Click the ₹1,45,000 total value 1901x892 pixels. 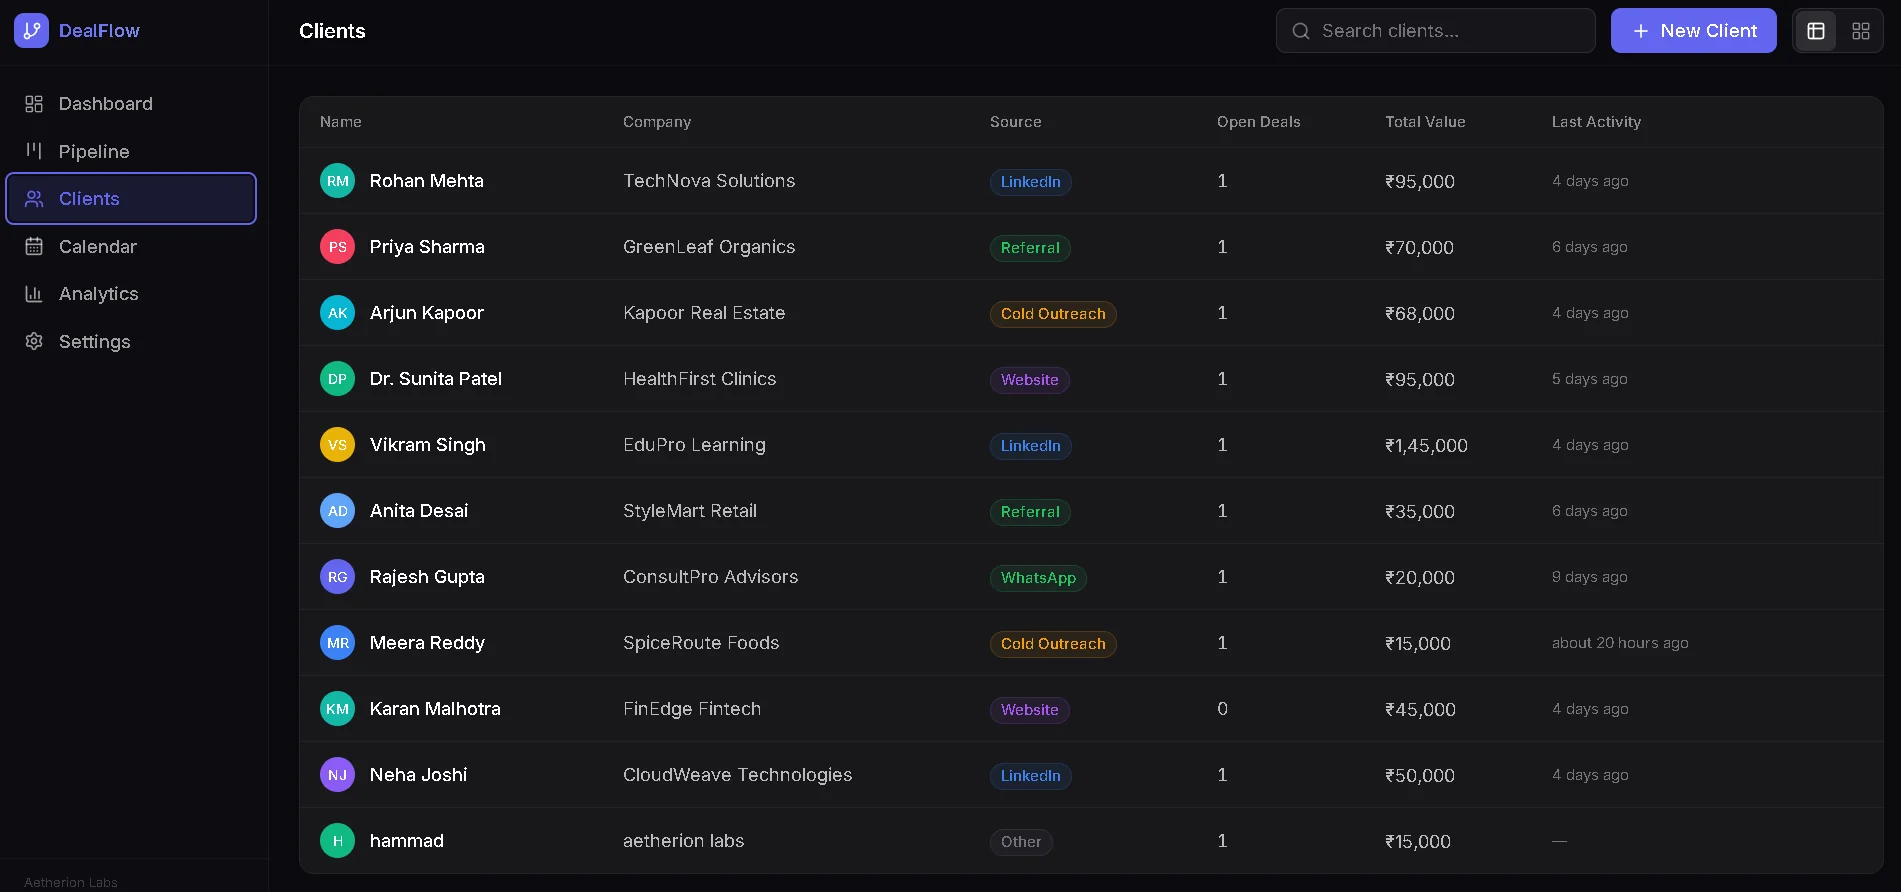(x=1426, y=446)
